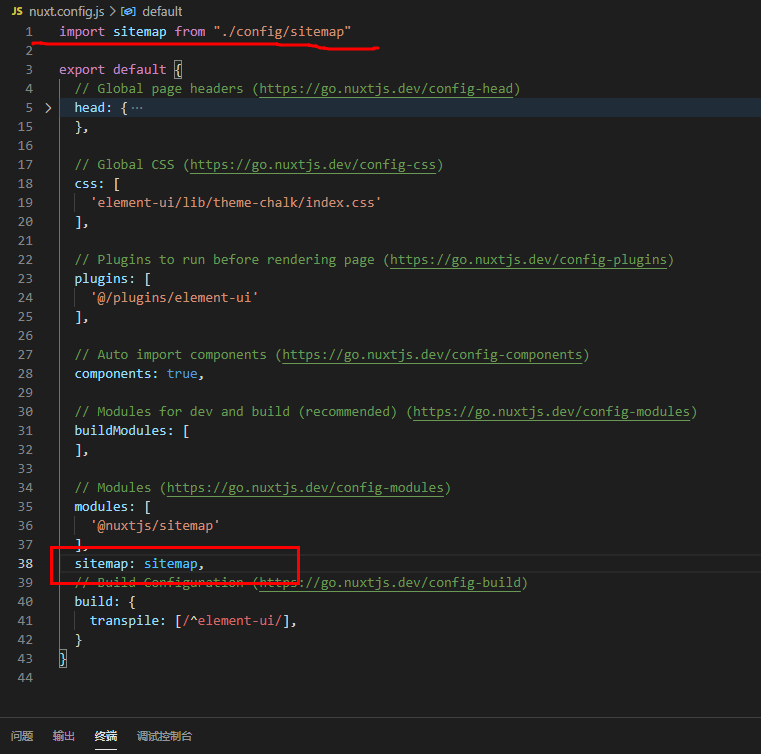This screenshot has width=761, height=754.
Task: Click the transpile property on line 41
Action: coord(124,621)
